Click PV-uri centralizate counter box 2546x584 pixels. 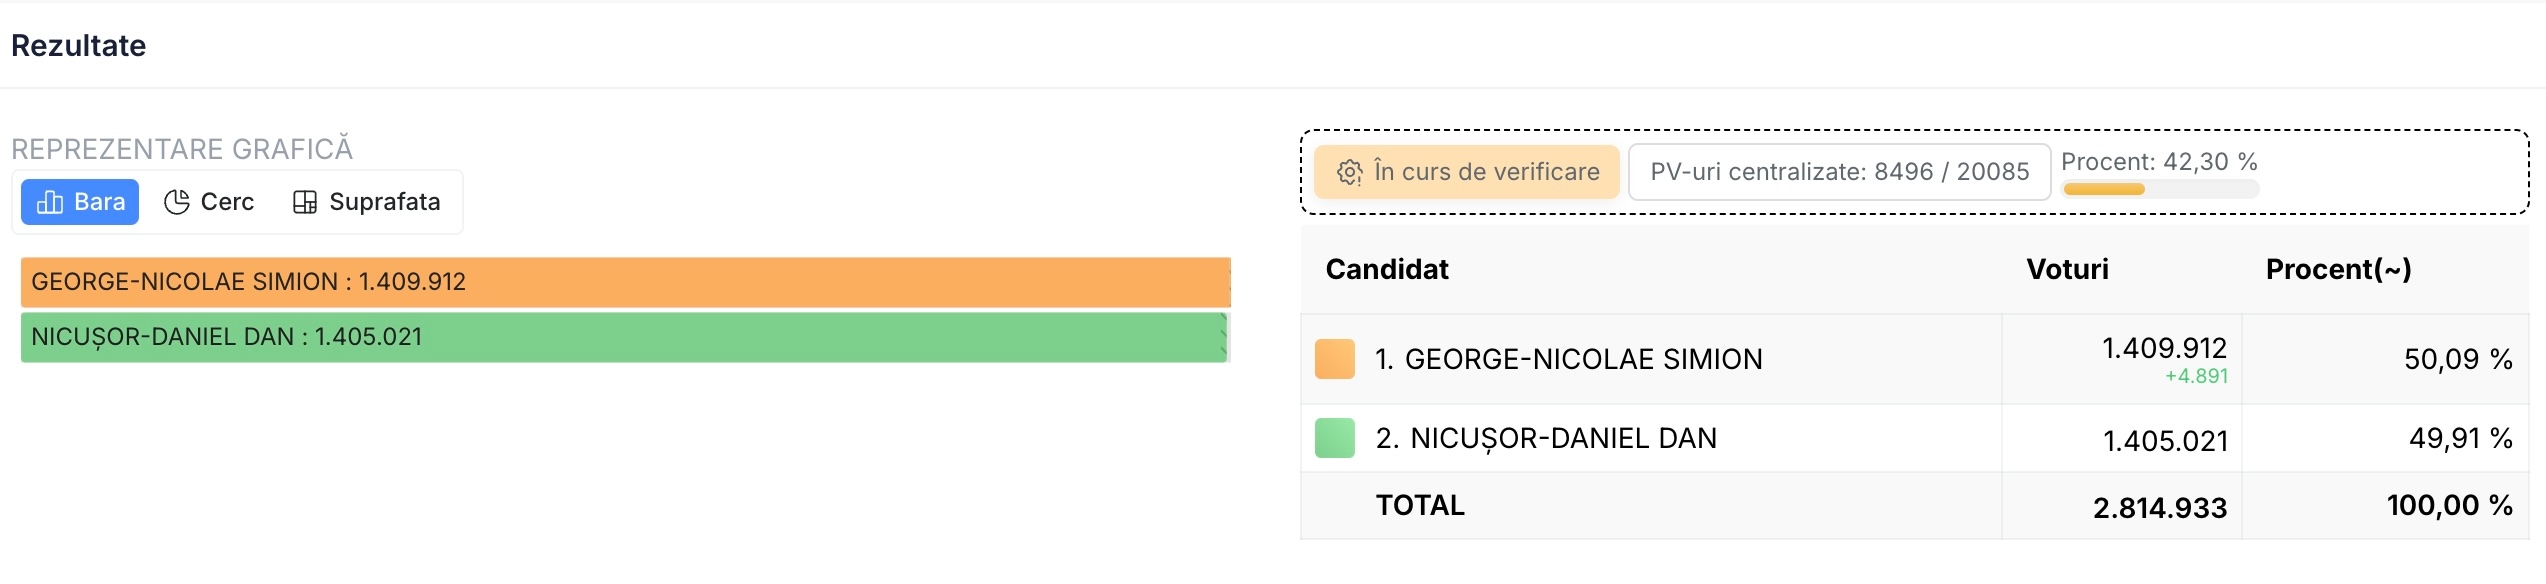click(1839, 172)
